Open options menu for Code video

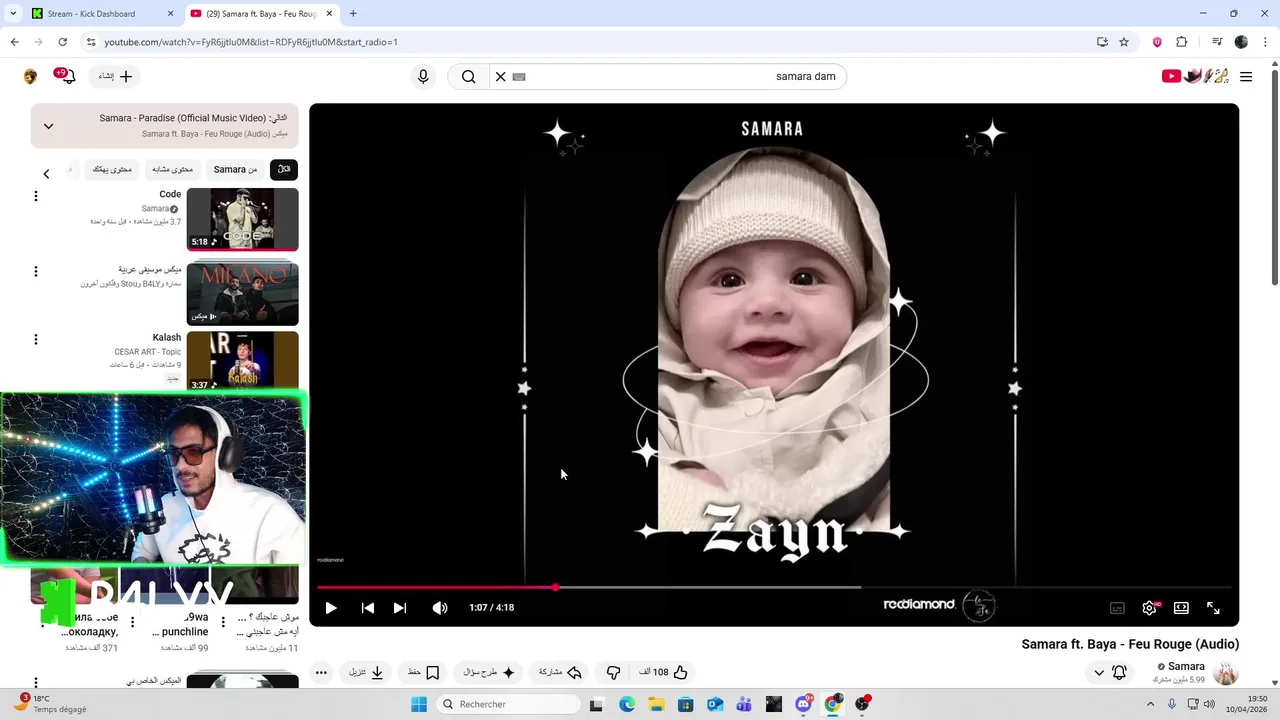point(36,196)
